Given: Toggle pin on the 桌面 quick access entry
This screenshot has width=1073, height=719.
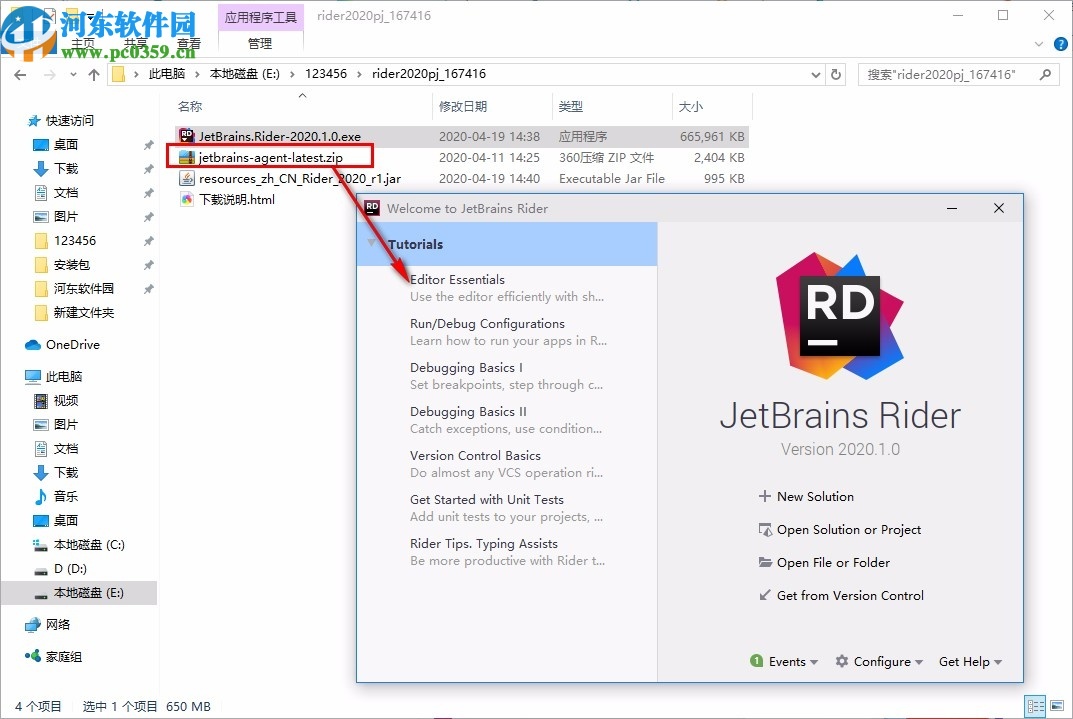Looking at the screenshot, I should [x=148, y=145].
